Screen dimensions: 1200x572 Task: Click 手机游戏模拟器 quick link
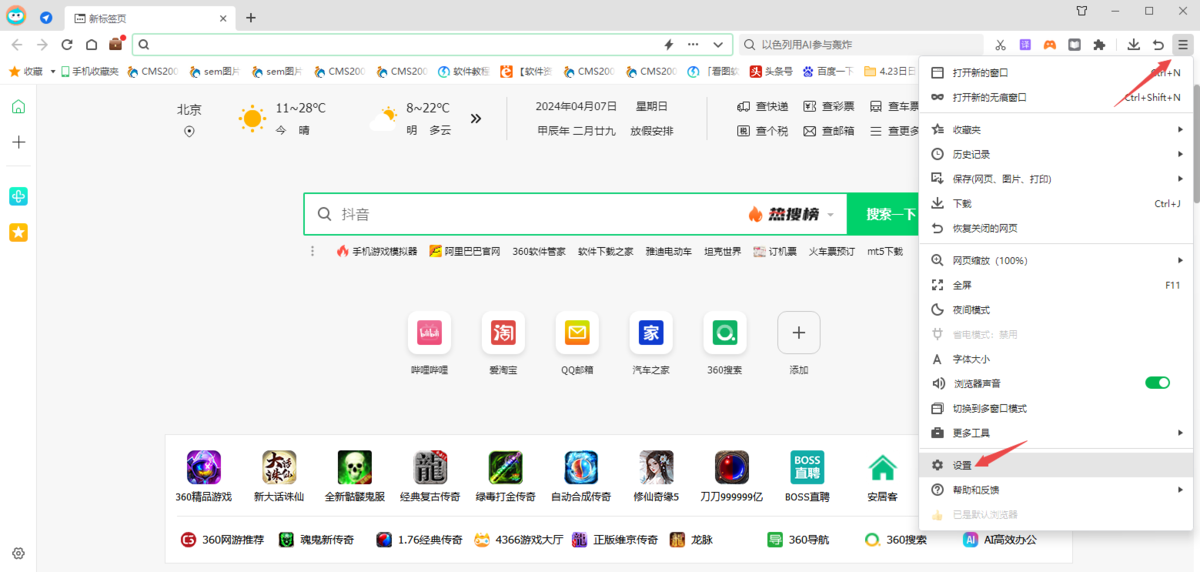[x=377, y=251]
